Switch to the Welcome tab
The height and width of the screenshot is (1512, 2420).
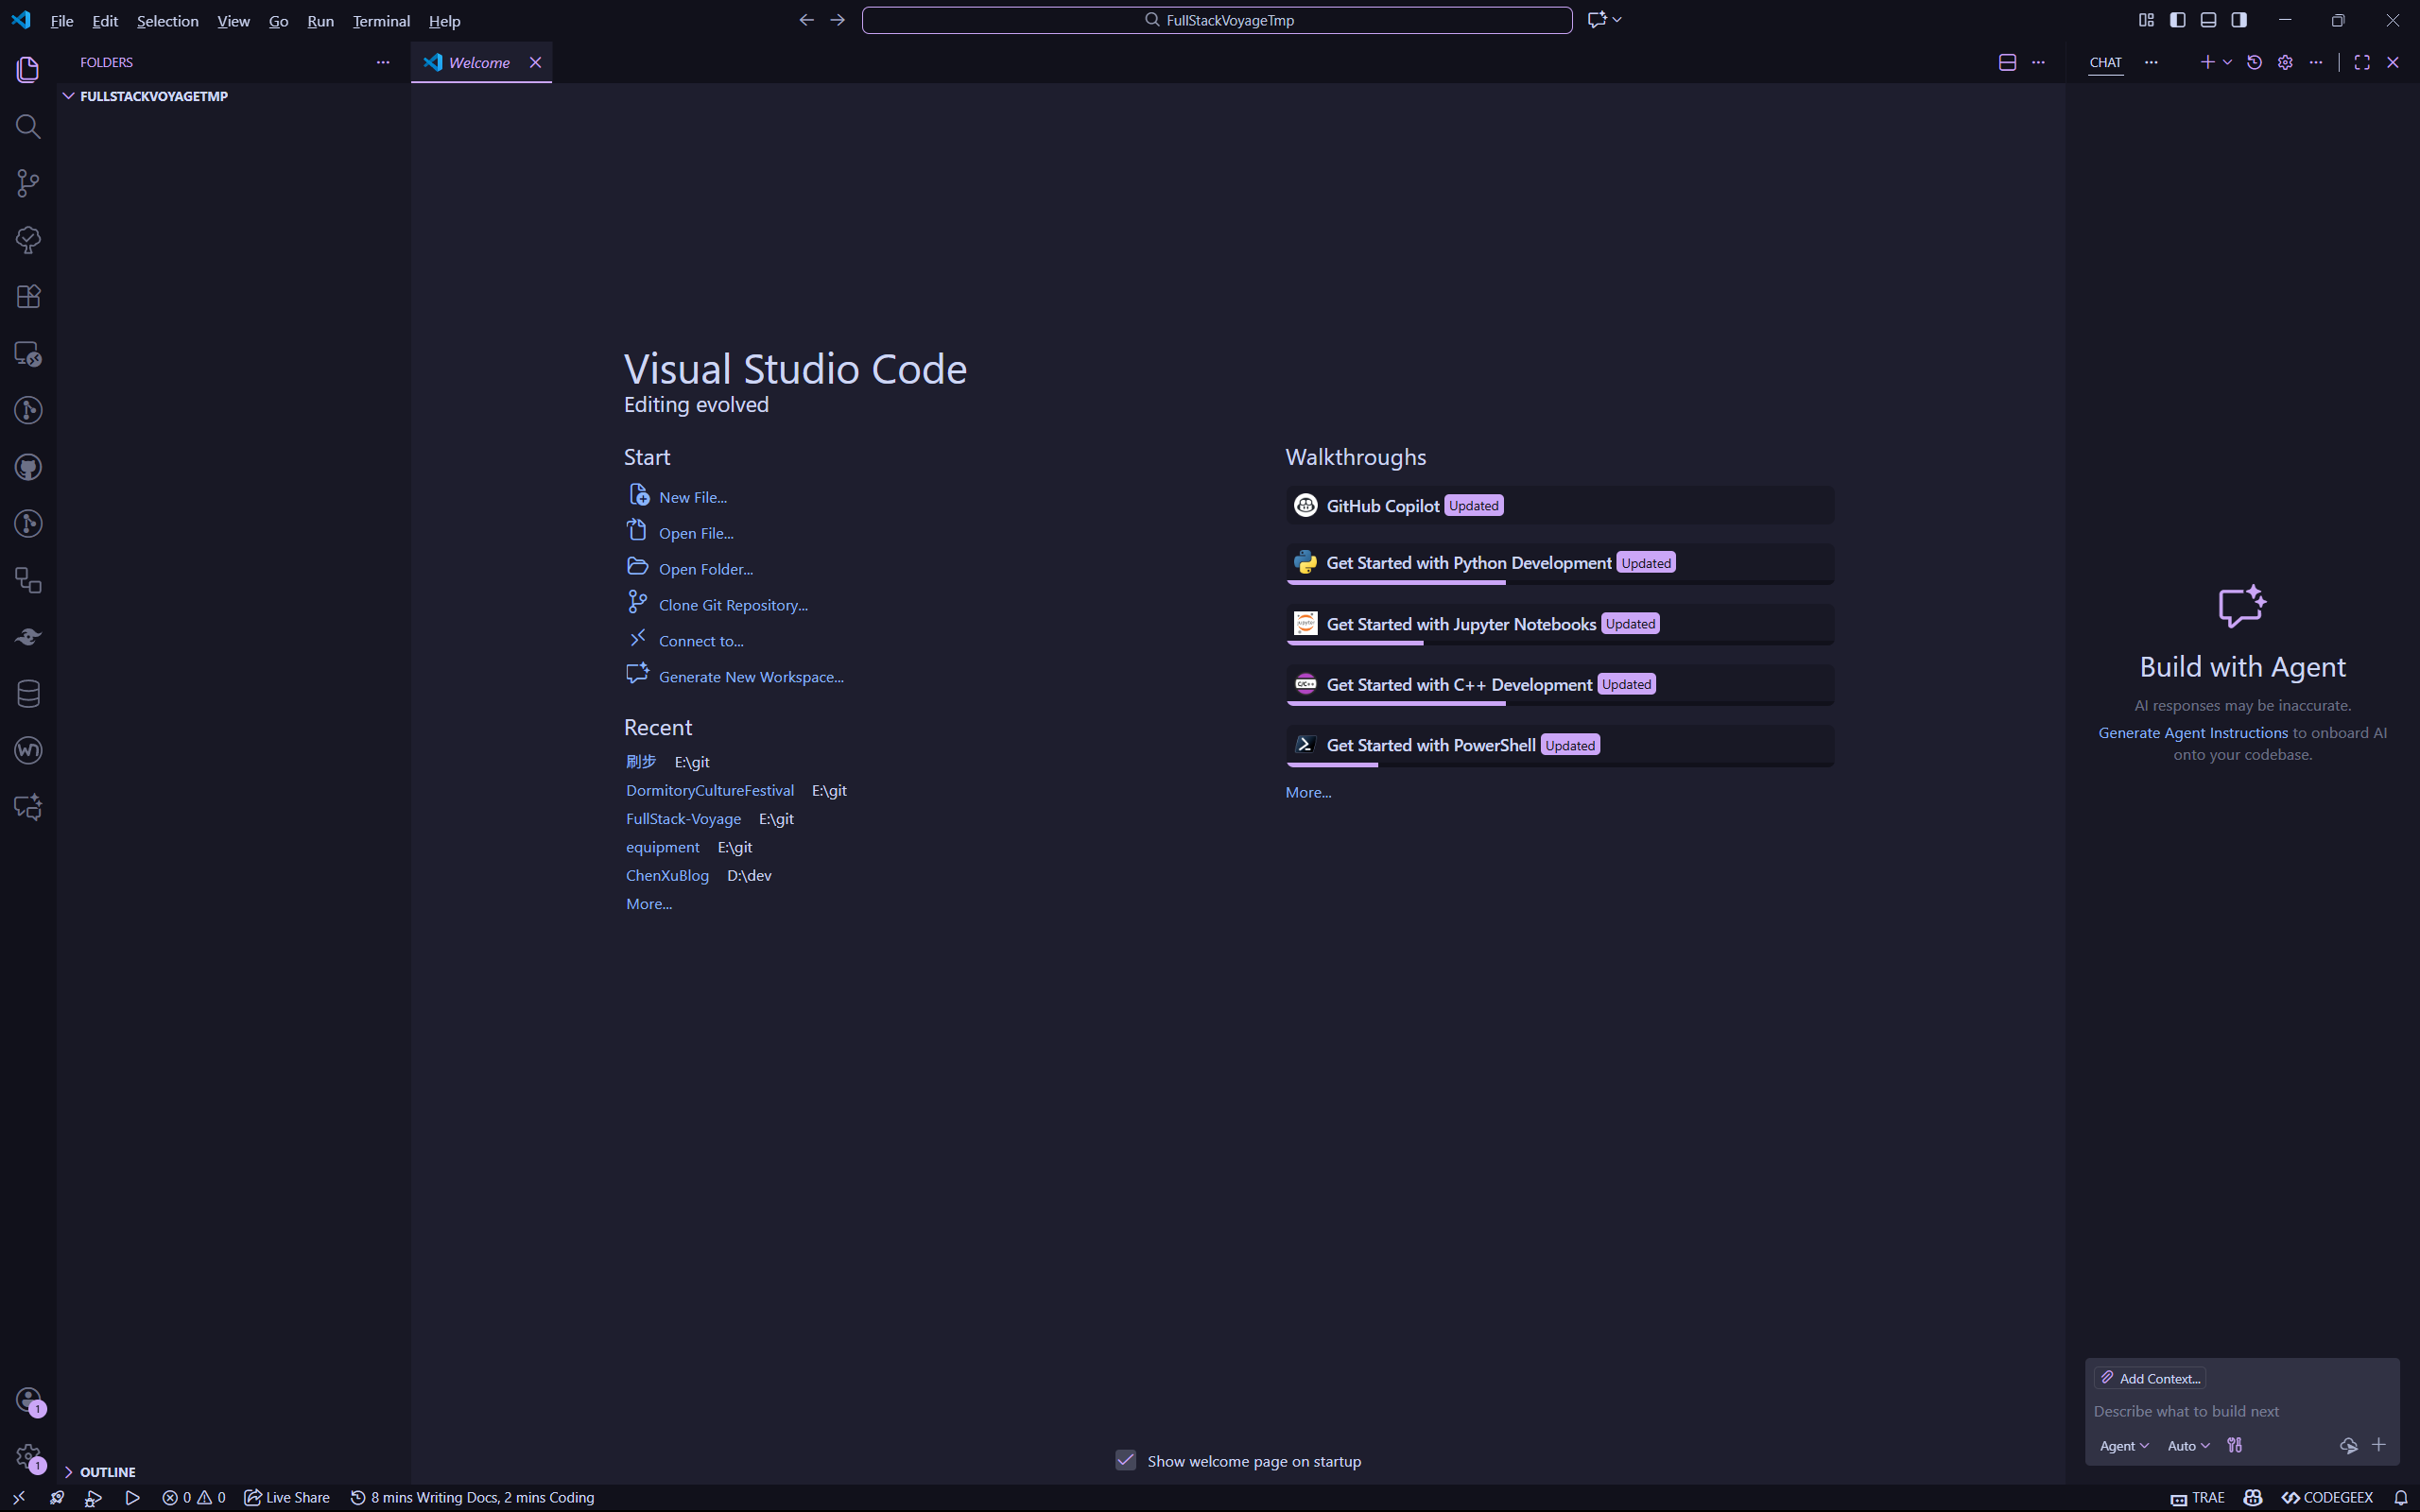[478, 62]
